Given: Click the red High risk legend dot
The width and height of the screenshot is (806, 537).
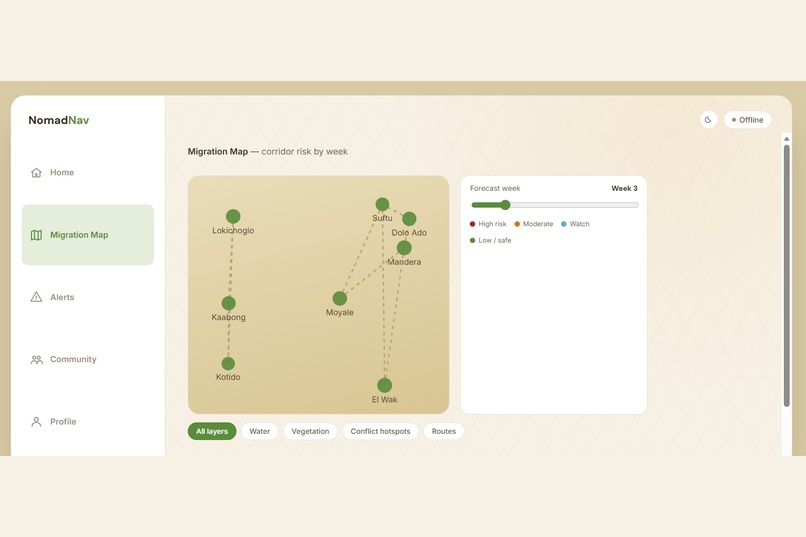Looking at the screenshot, I should tap(472, 224).
